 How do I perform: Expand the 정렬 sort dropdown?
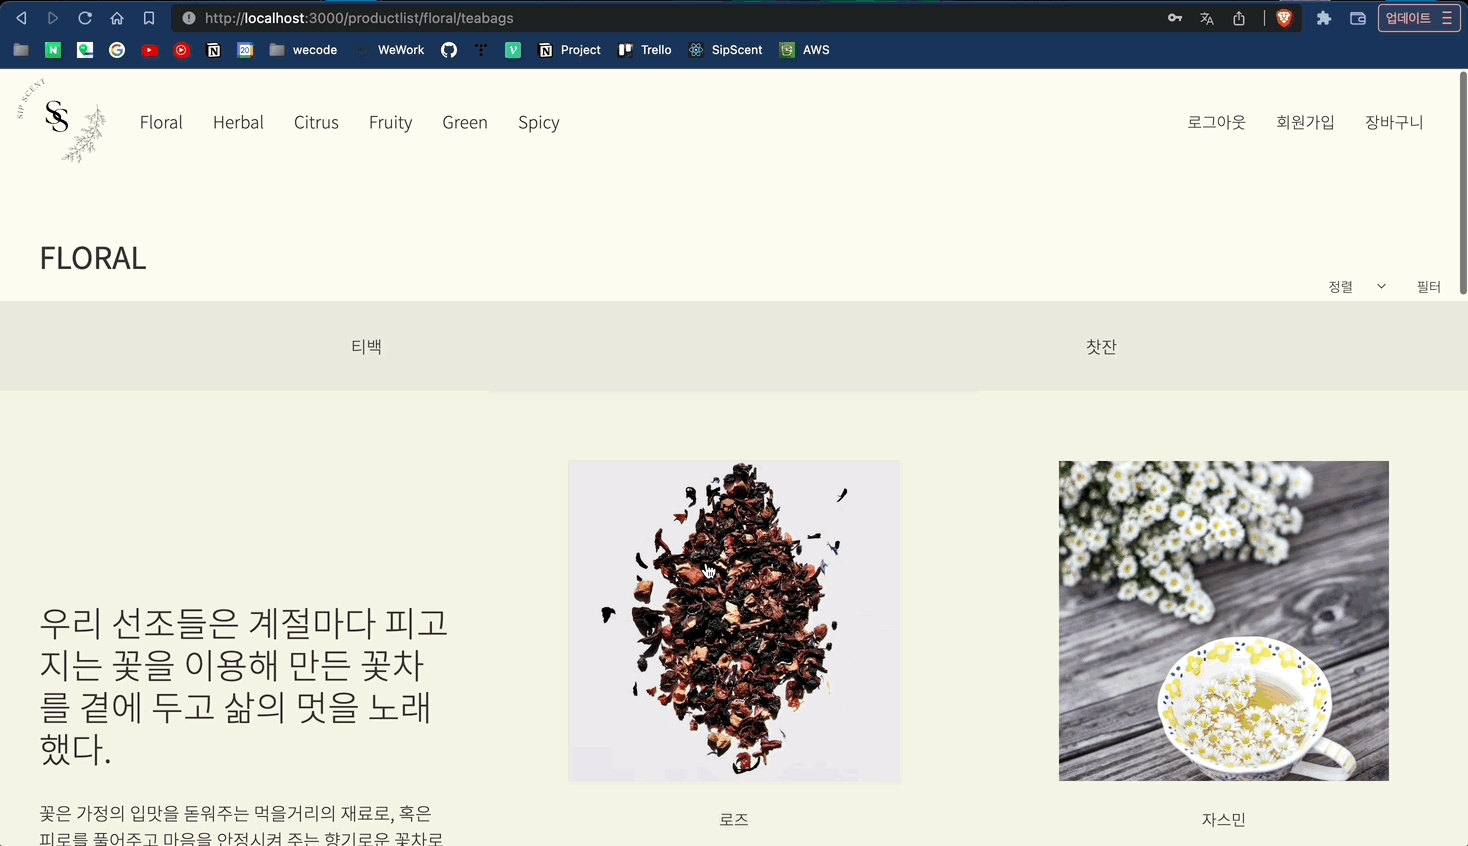coord(1357,287)
